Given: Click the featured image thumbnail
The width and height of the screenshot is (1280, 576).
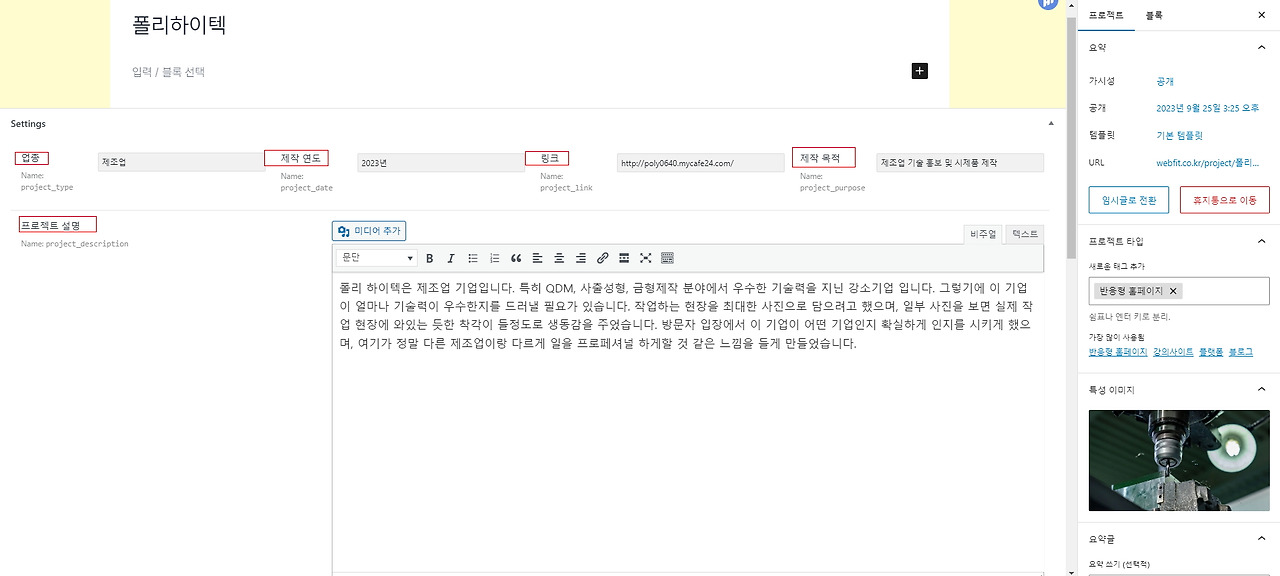Looking at the screenshot, I should [1179, 460].
